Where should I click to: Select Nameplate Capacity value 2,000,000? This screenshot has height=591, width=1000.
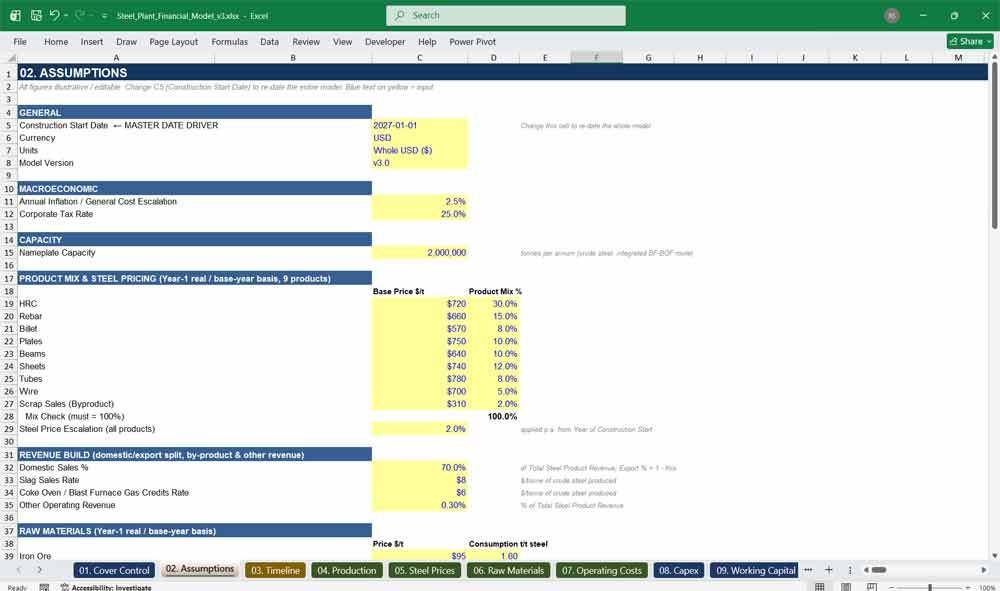(x=420, y=252)
